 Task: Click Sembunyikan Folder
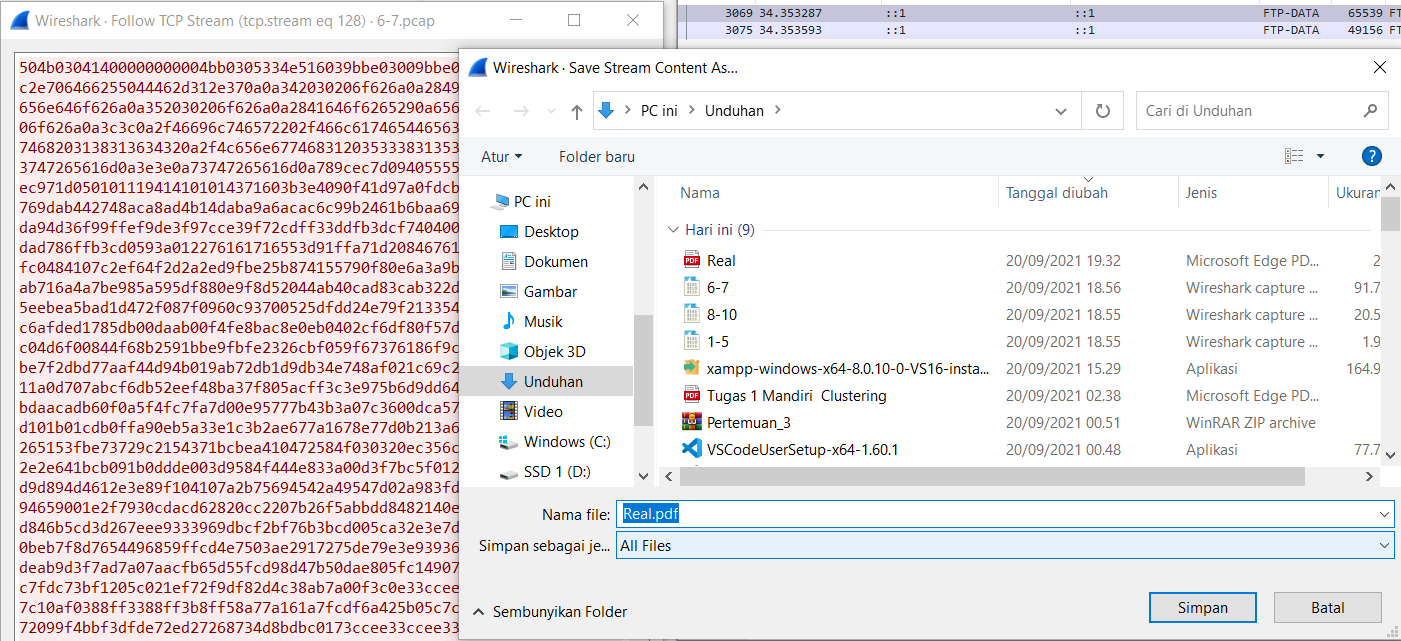(x=549, y=611)
